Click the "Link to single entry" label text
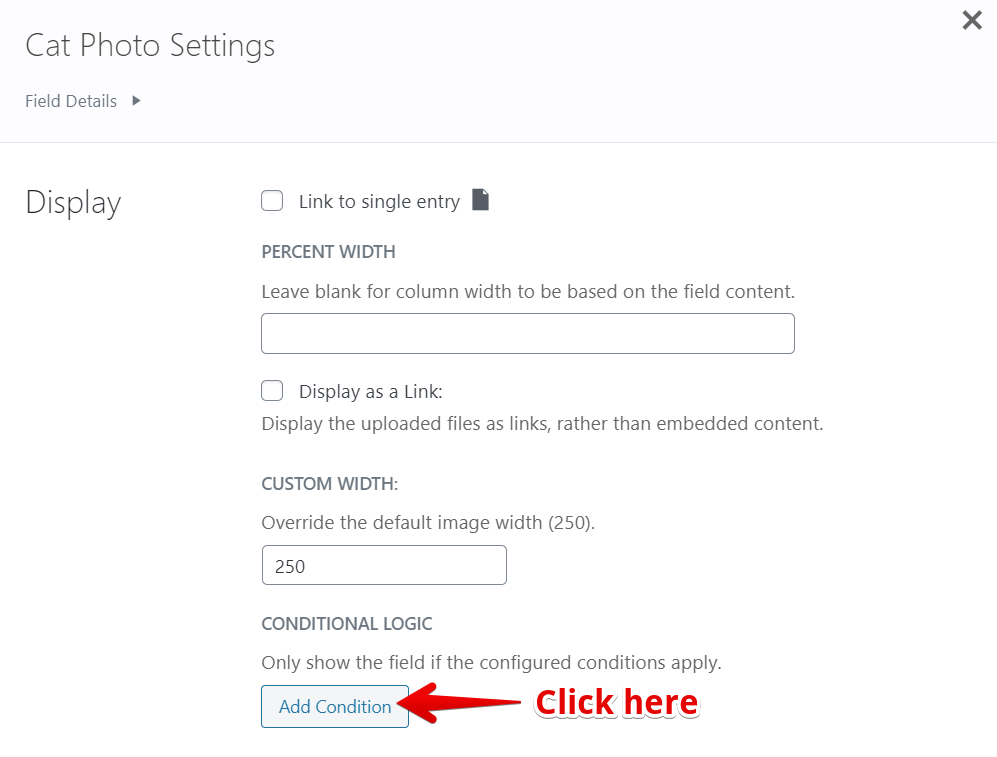Screen dimensions: 997x757 pyautogui.click(x=379, y=202)
